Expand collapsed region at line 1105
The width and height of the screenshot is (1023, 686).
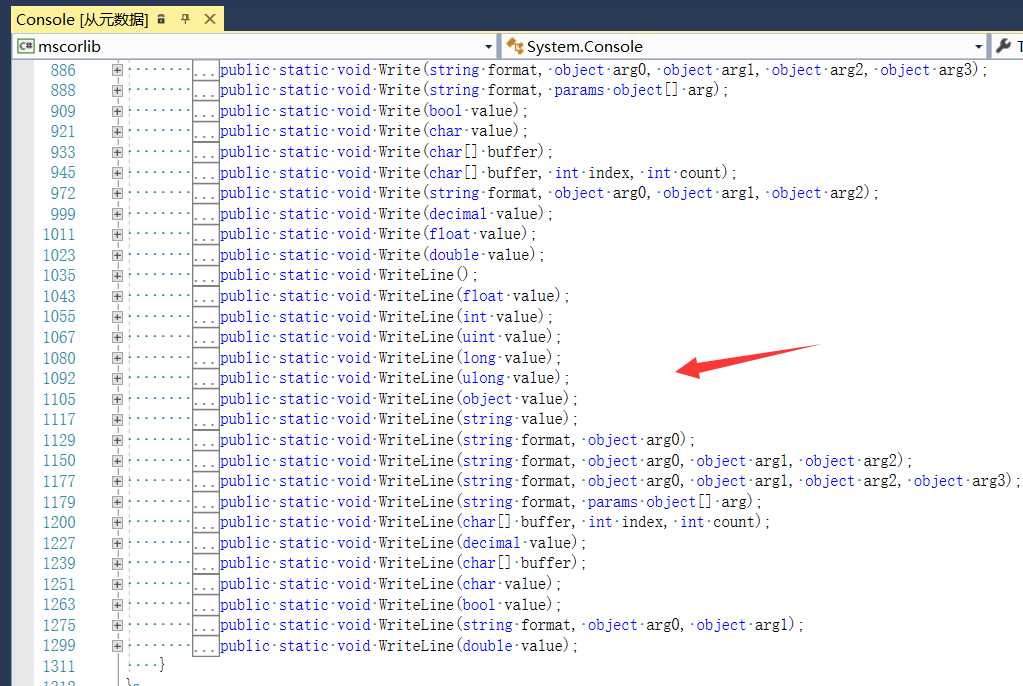click(x=117, y=399)
